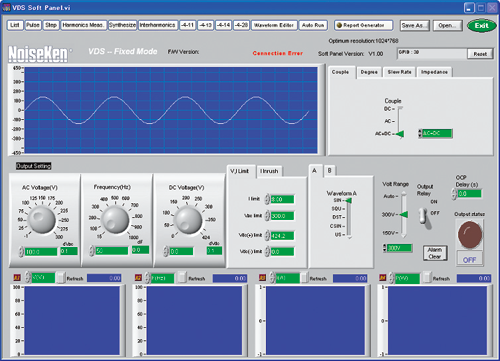
Task: Open the J2 f(Hz) measurement selector
Action: click(x=159, y=278)
